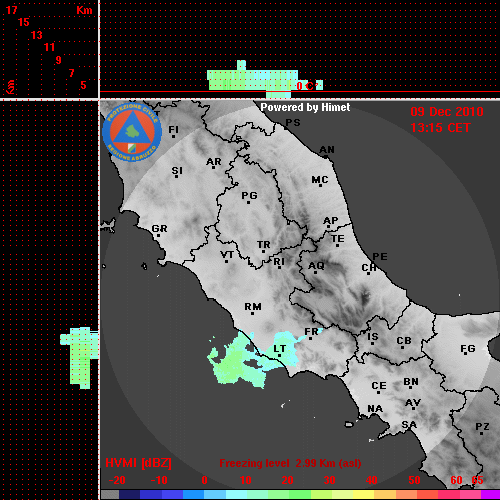Click the side profile echo in the left panel

click(80, 358)
